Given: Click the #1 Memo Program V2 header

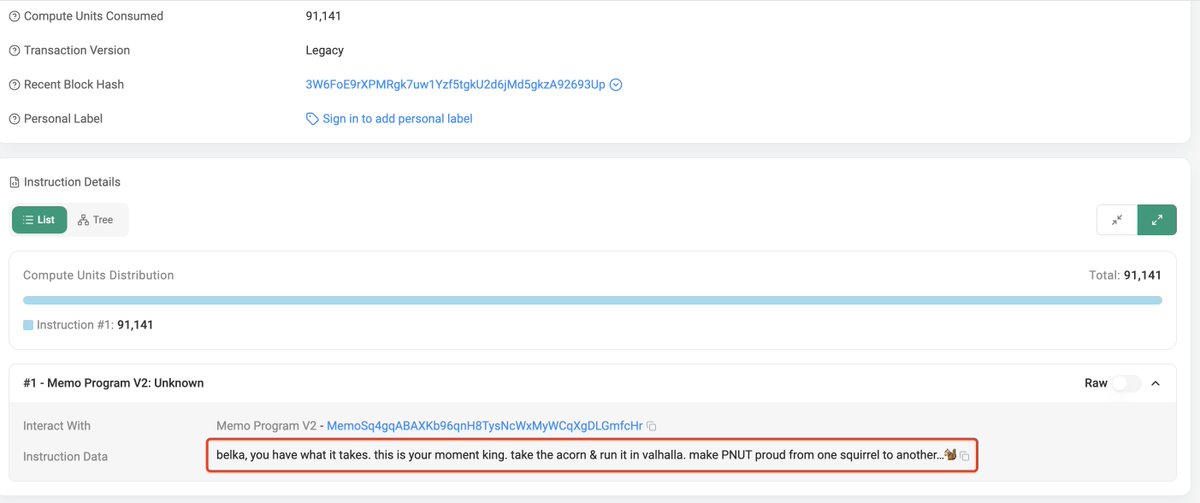Looking at the screenshot, I should point(114,383).
